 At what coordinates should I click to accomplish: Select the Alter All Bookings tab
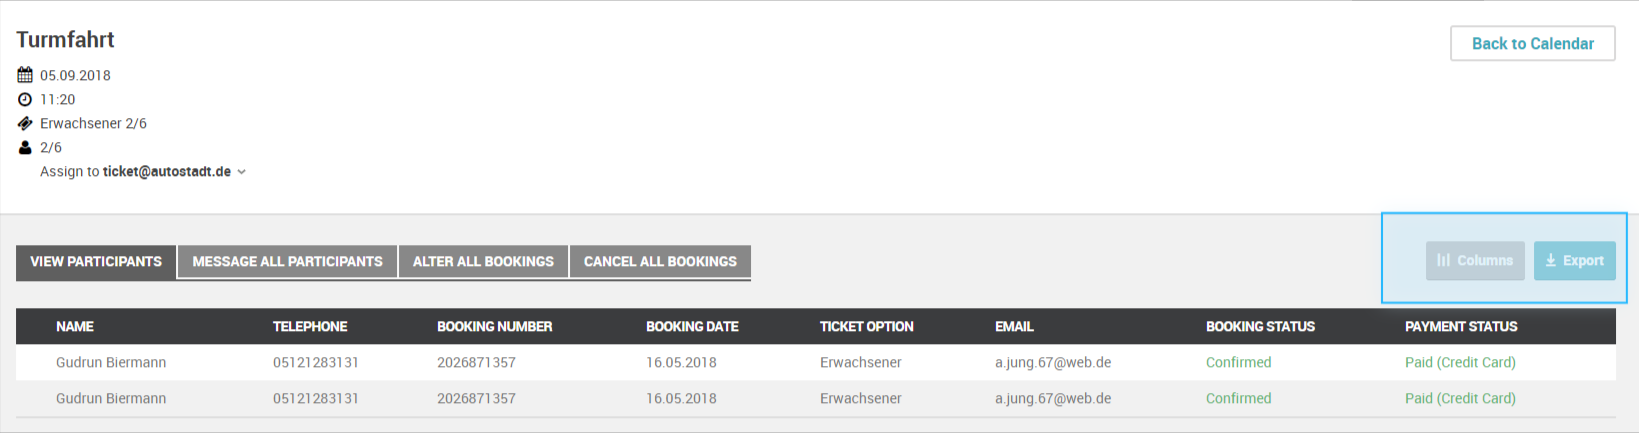click(x=483, y=261)
